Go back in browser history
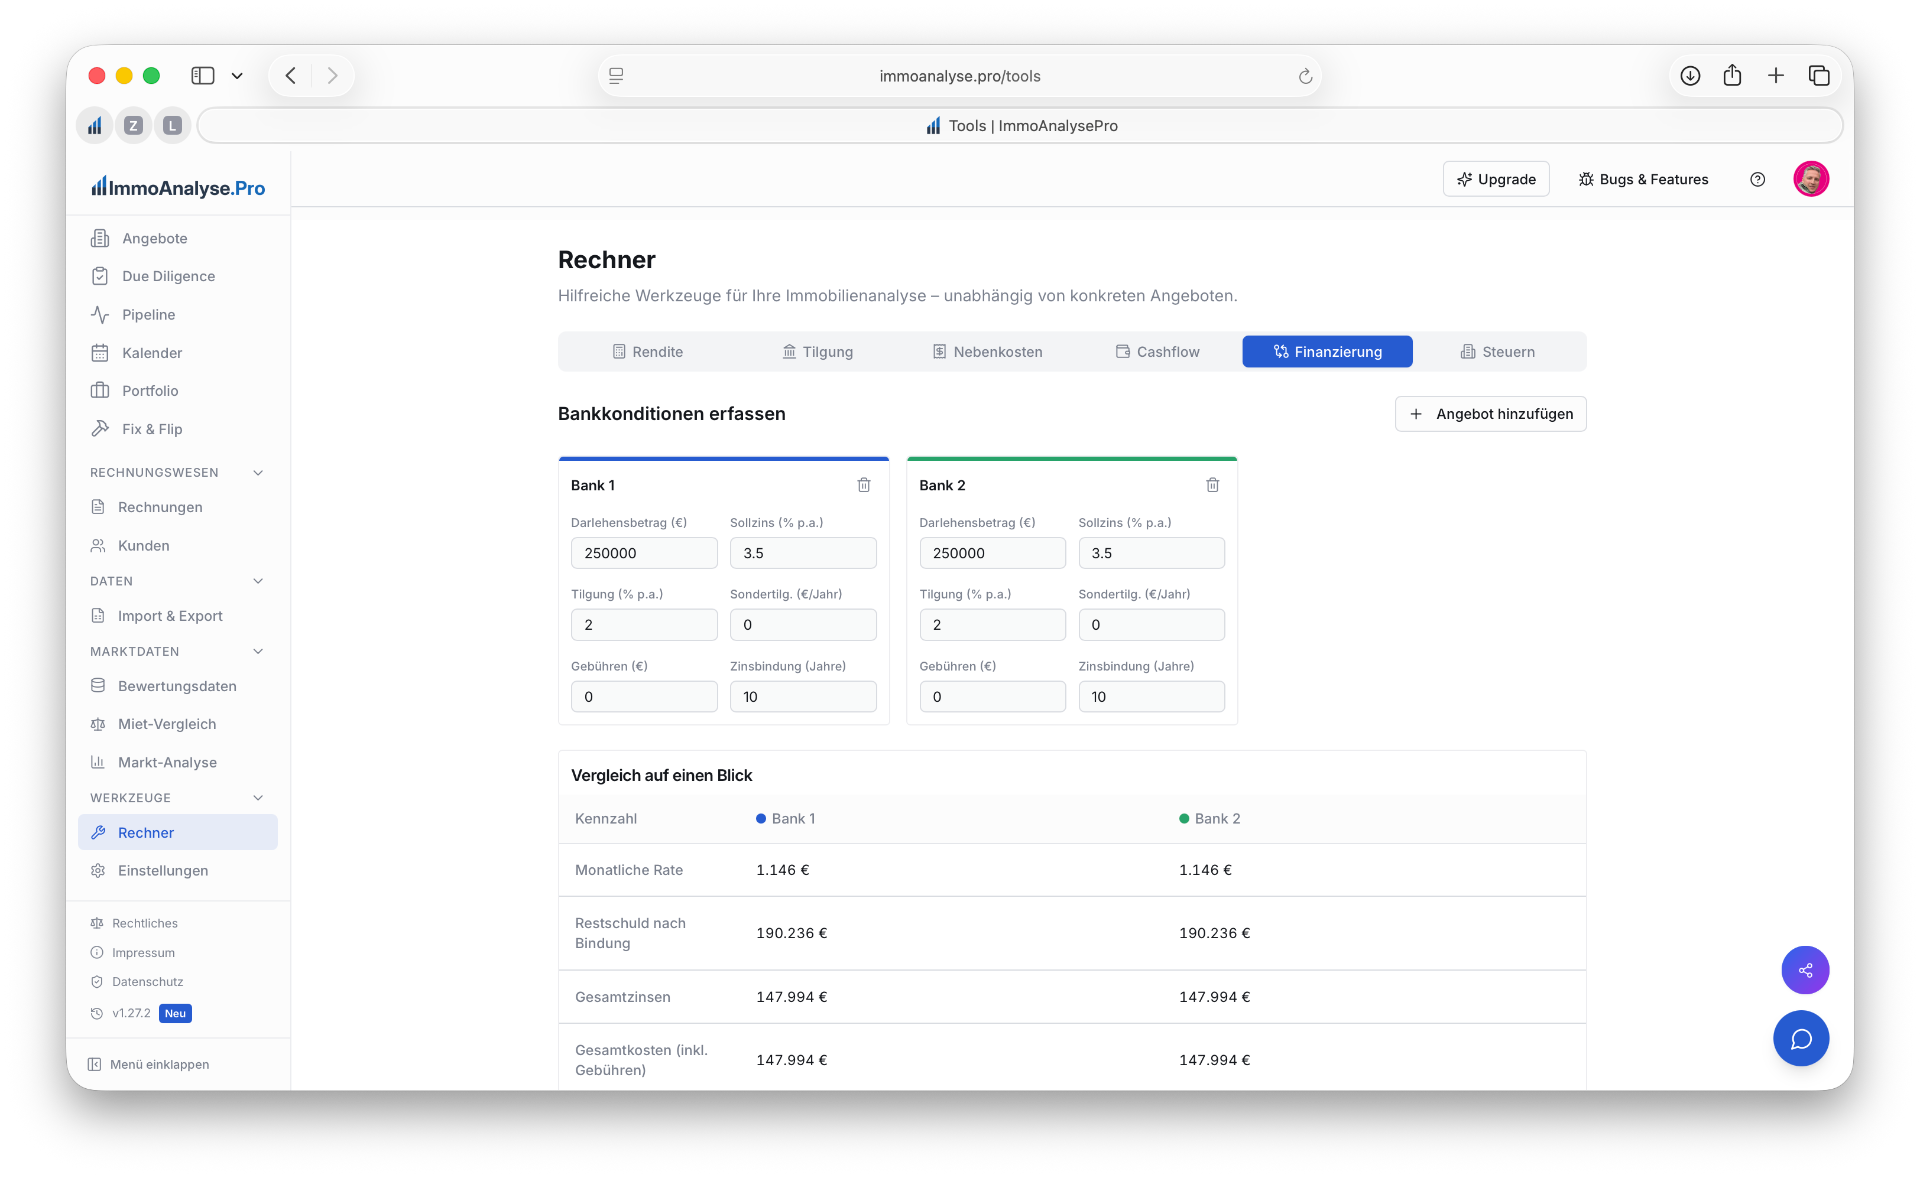Image resolution: width=1920 pixels, height=1178 pixels. click(291, 76)
